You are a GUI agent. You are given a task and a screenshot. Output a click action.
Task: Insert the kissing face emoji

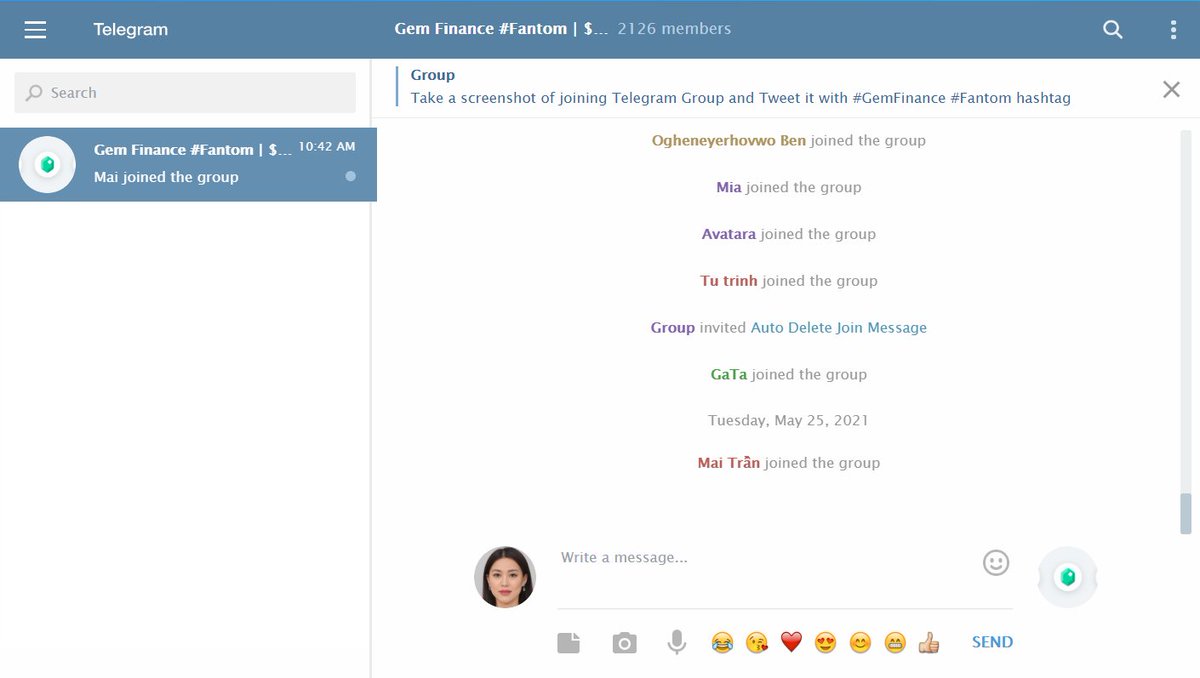point(757,643)
